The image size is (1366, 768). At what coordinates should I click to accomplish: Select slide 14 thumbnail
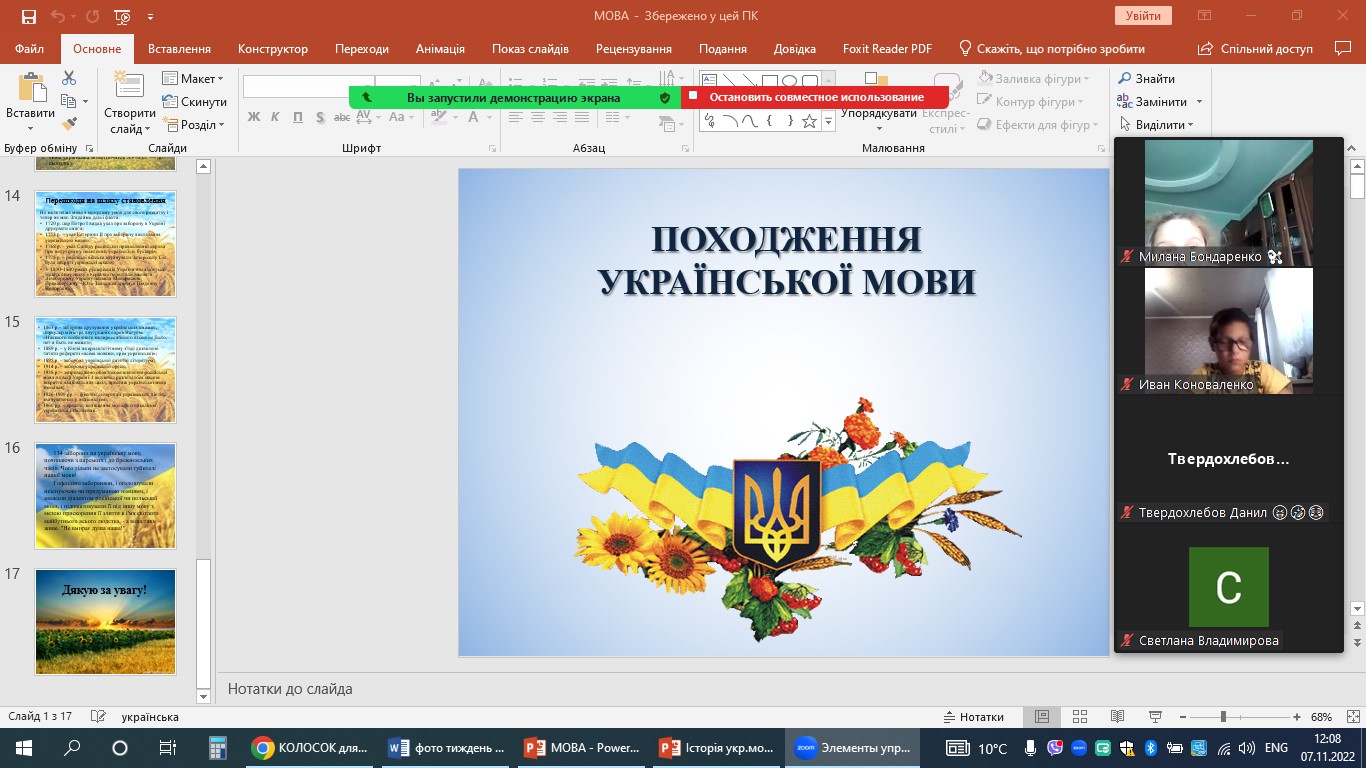coord(105,244)
